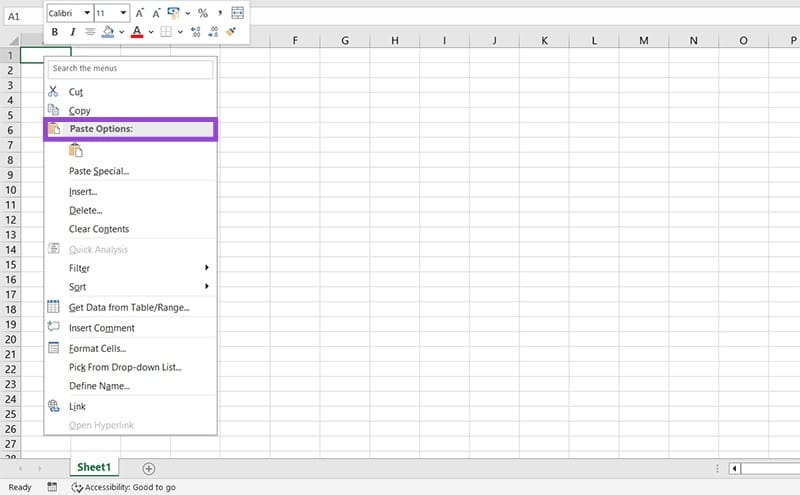The image size is (800, 495).
Task: Expand the font color dropdown arrow
Action: 151,32
